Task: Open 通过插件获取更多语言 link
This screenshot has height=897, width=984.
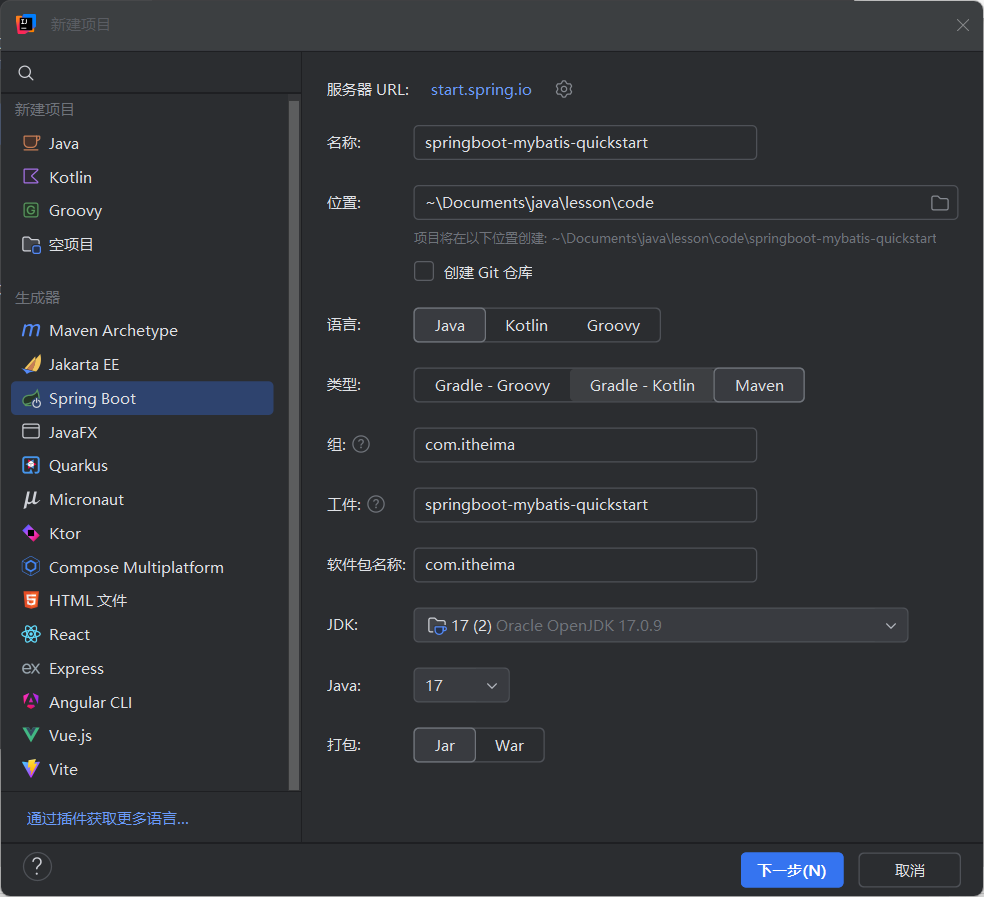Action: point(107,819)
